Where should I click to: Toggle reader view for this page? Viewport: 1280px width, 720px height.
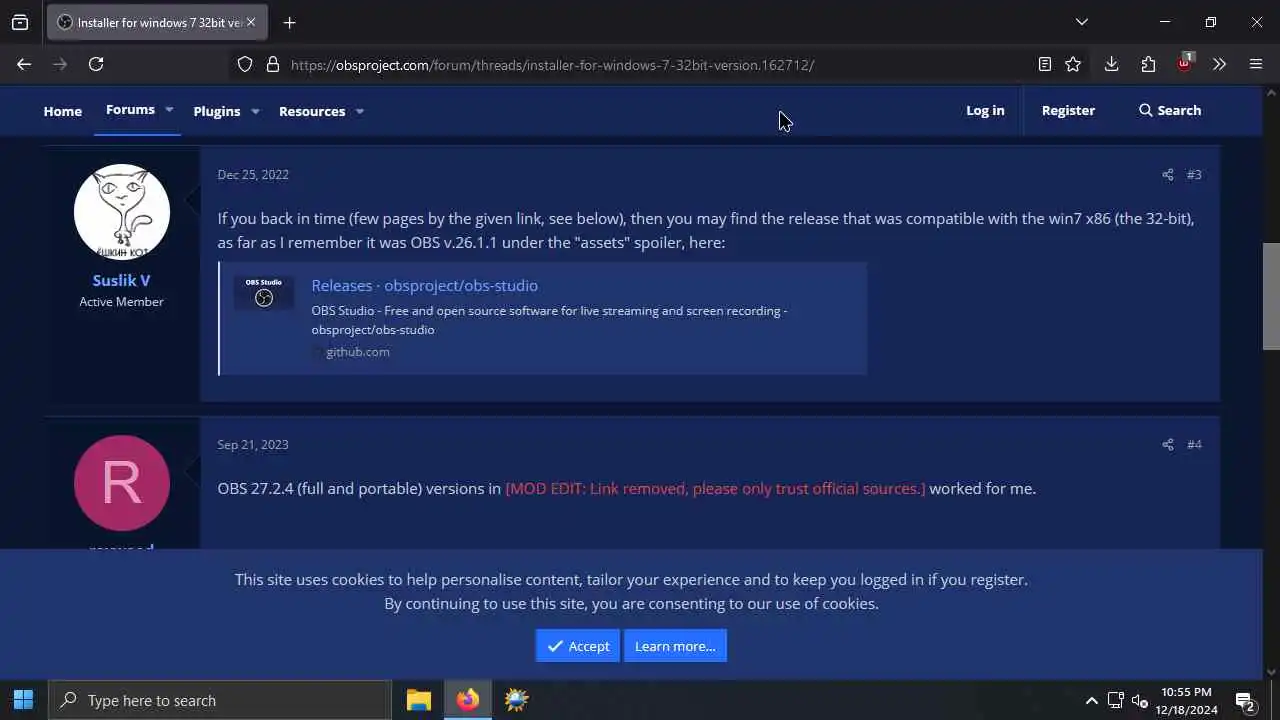pyautogui.click(x=1044, y=64)
